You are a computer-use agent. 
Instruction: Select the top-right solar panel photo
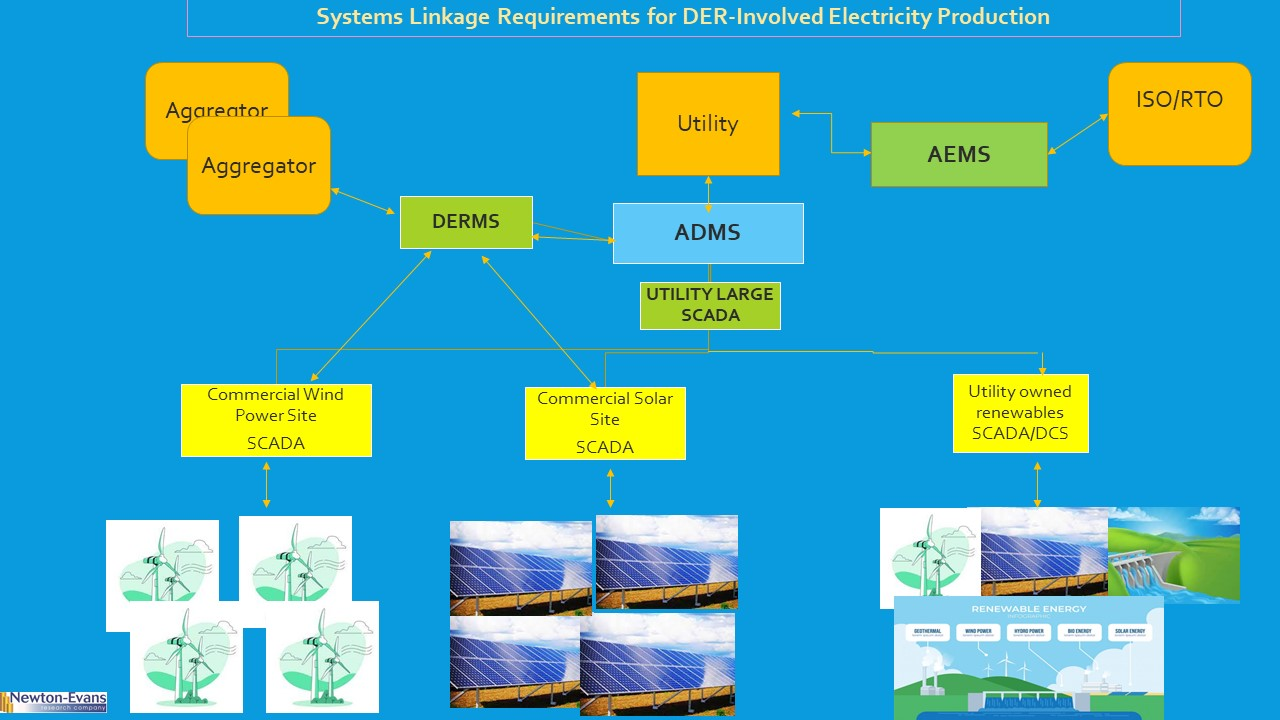point(667,561)
